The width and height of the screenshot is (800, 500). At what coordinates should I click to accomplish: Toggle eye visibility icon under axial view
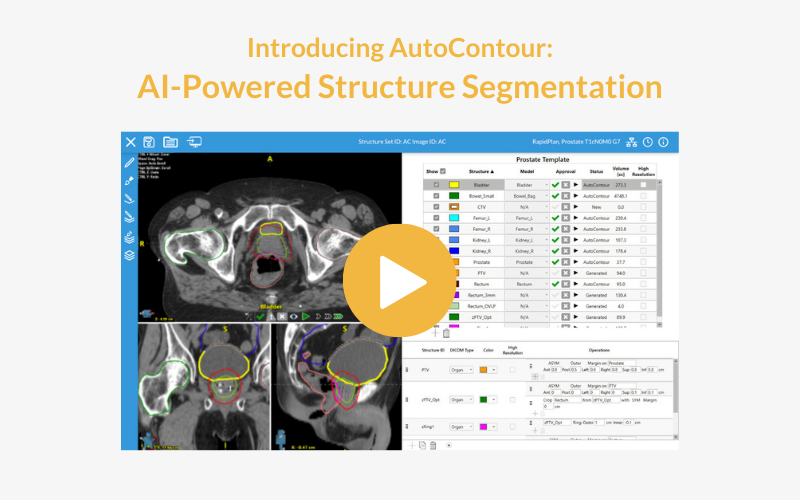coord(294,316)
